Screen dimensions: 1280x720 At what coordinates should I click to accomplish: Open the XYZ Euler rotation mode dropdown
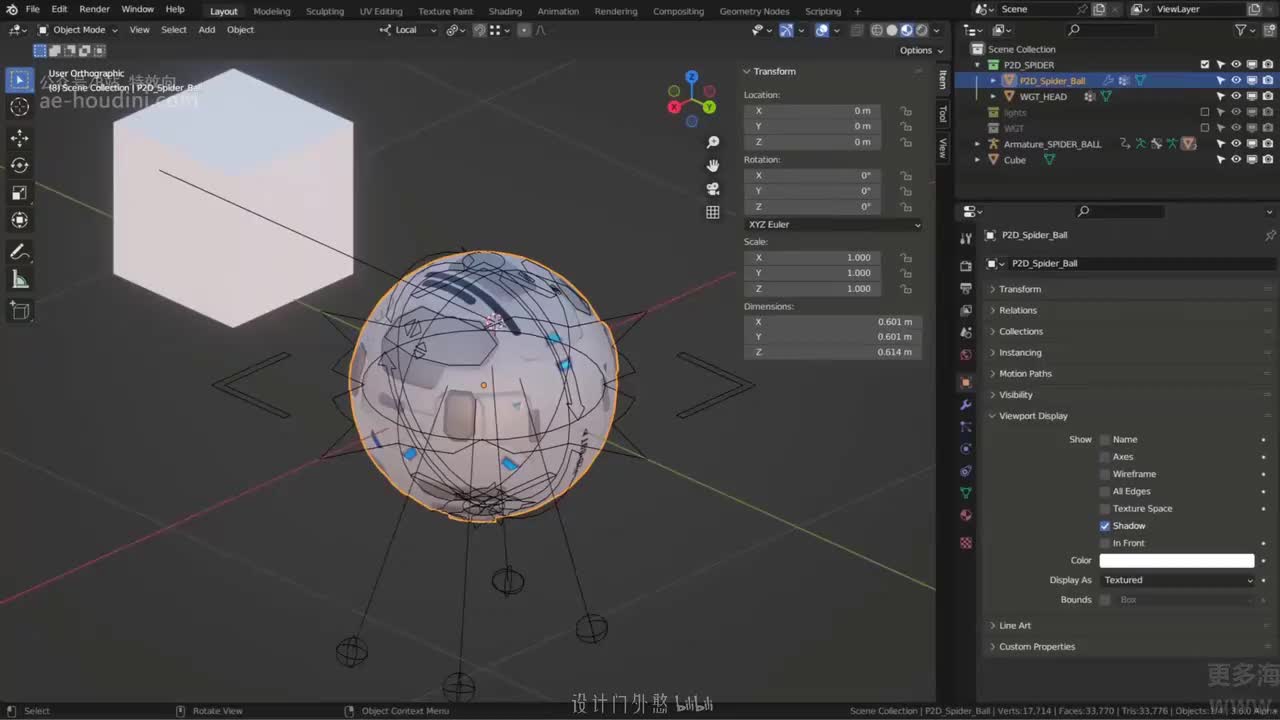[833, 225]
